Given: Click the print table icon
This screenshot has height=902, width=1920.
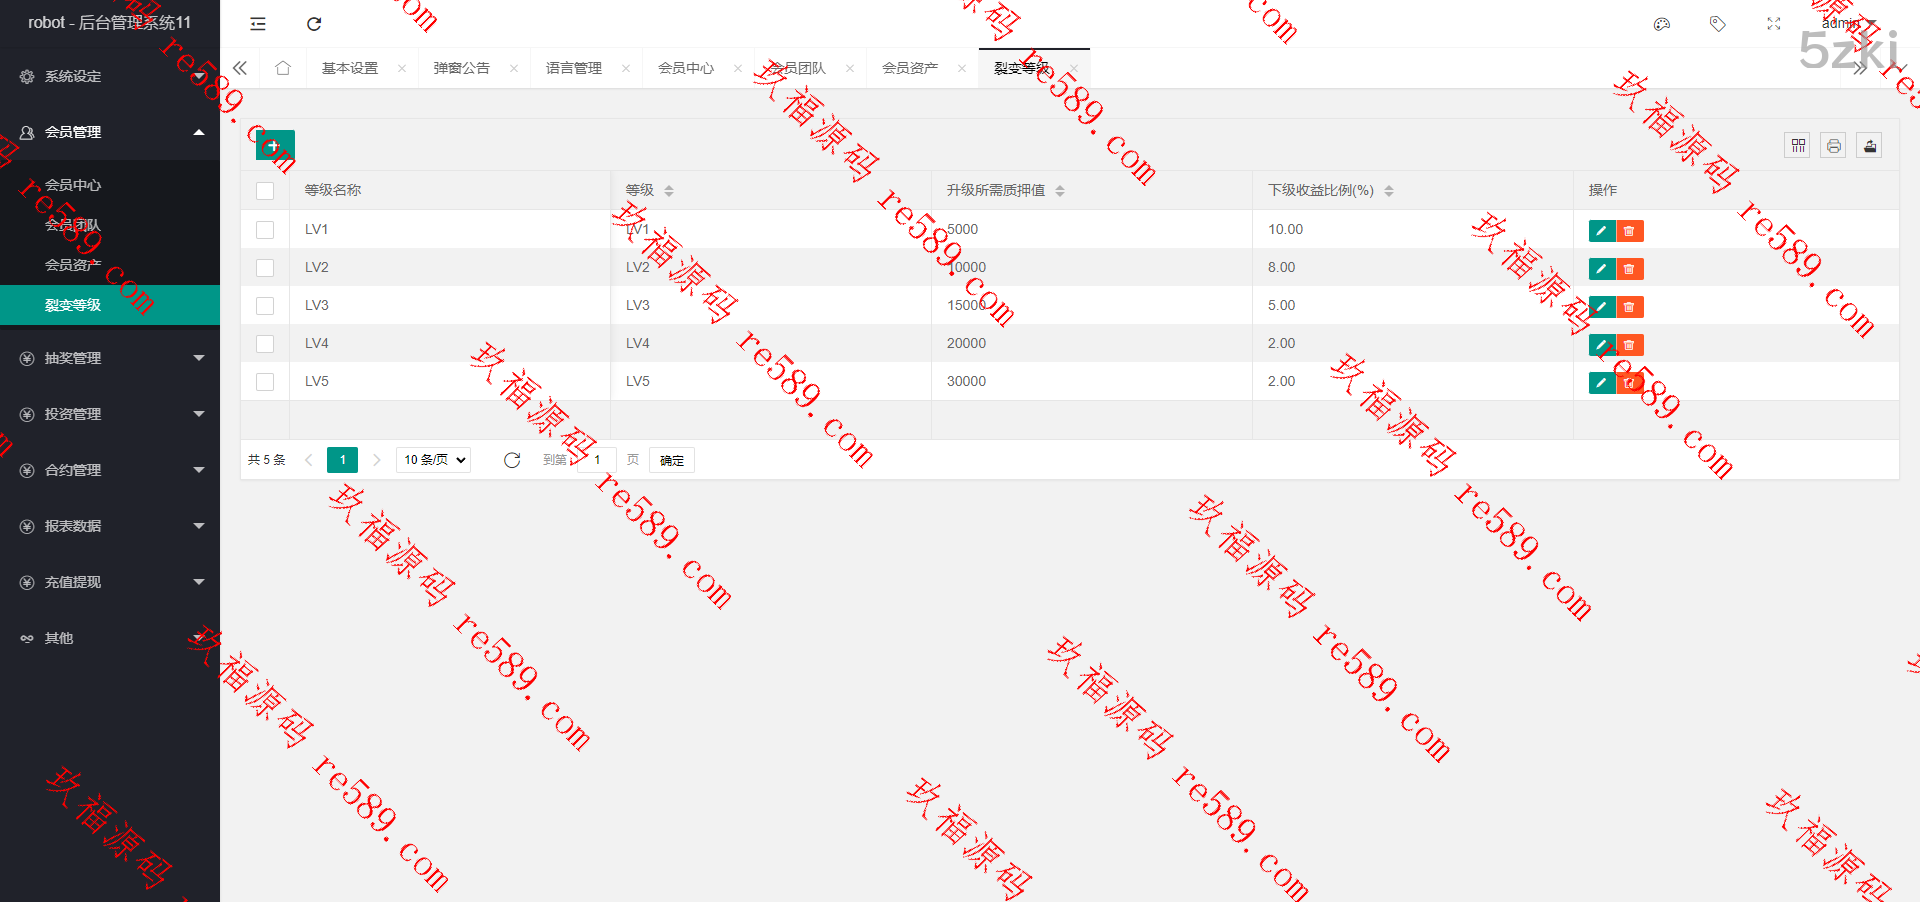Looking at the screenshot, I should 1833,146.
